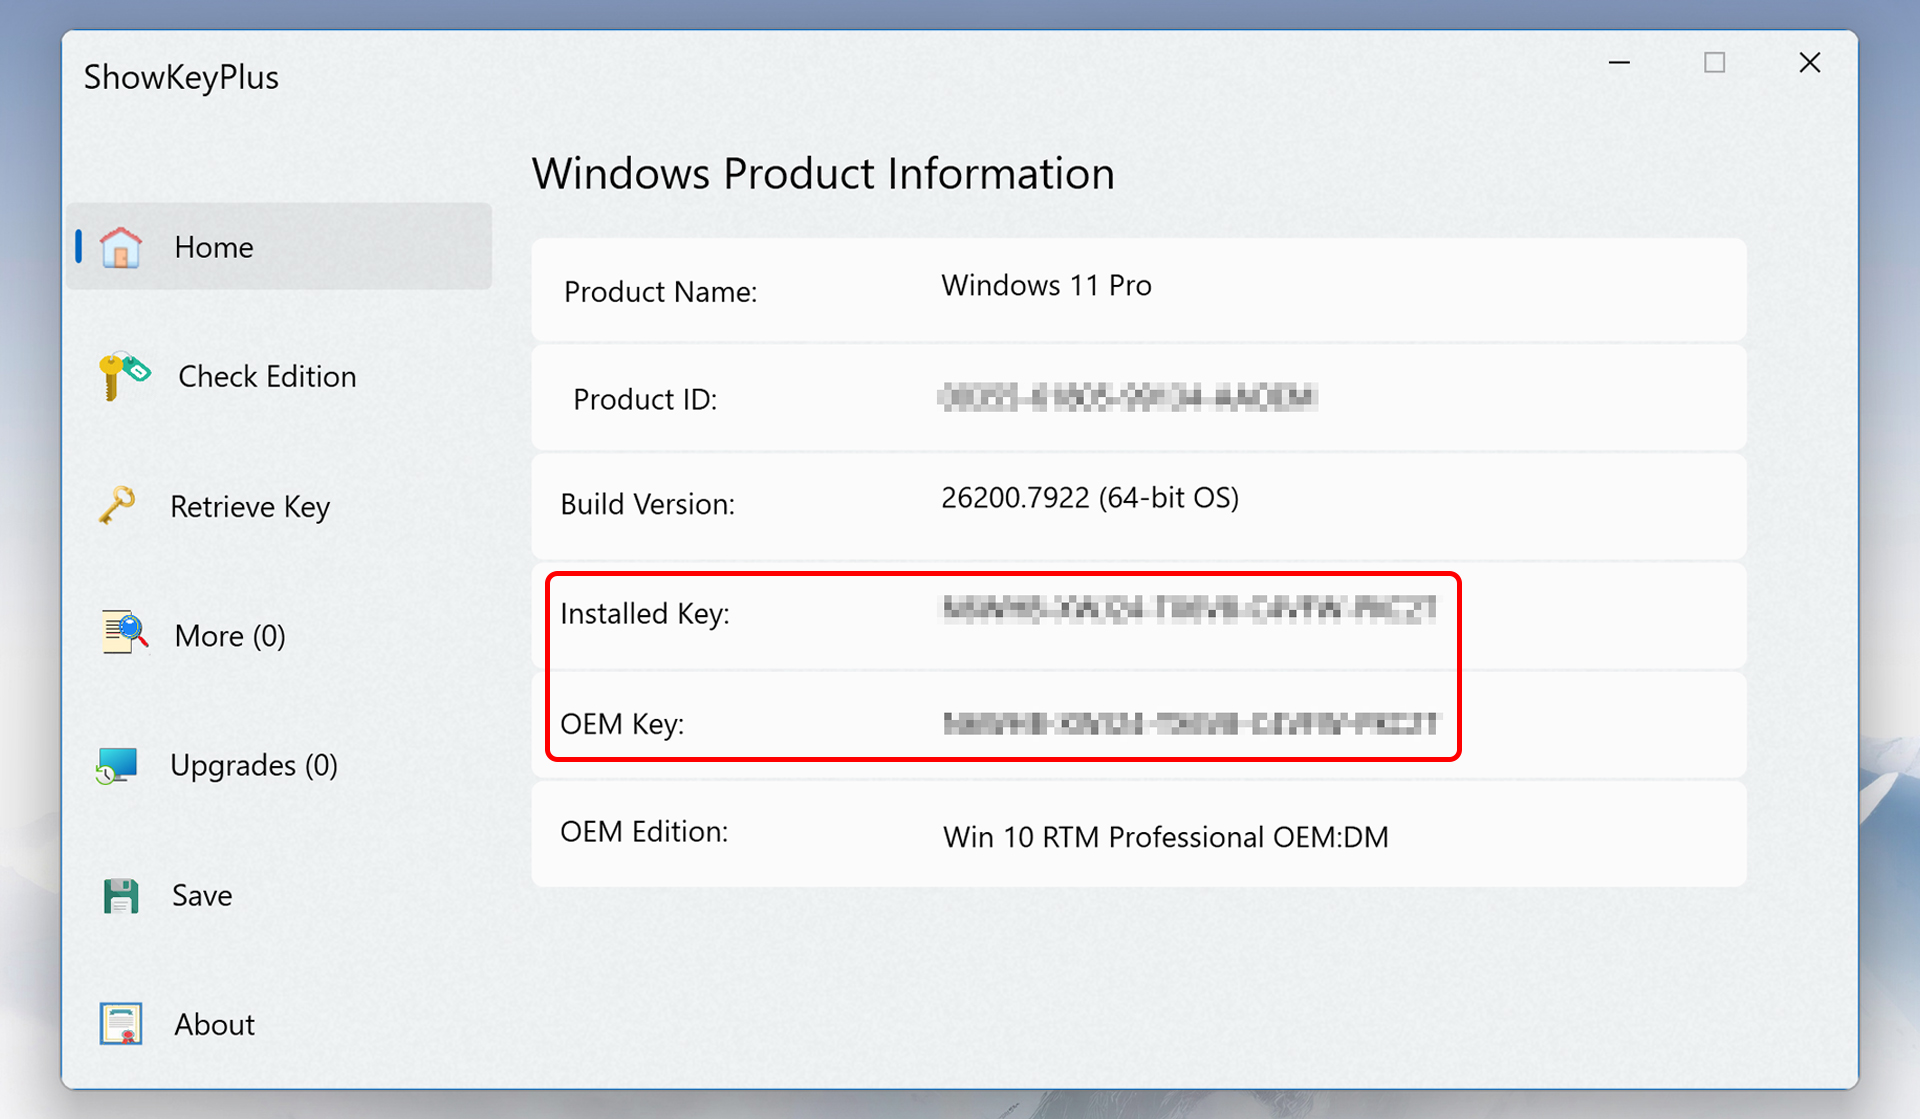Click the OEM Edition value text
Image resolution: width=1920 pixels, height=1119 pixels.
pos(1165,837)
